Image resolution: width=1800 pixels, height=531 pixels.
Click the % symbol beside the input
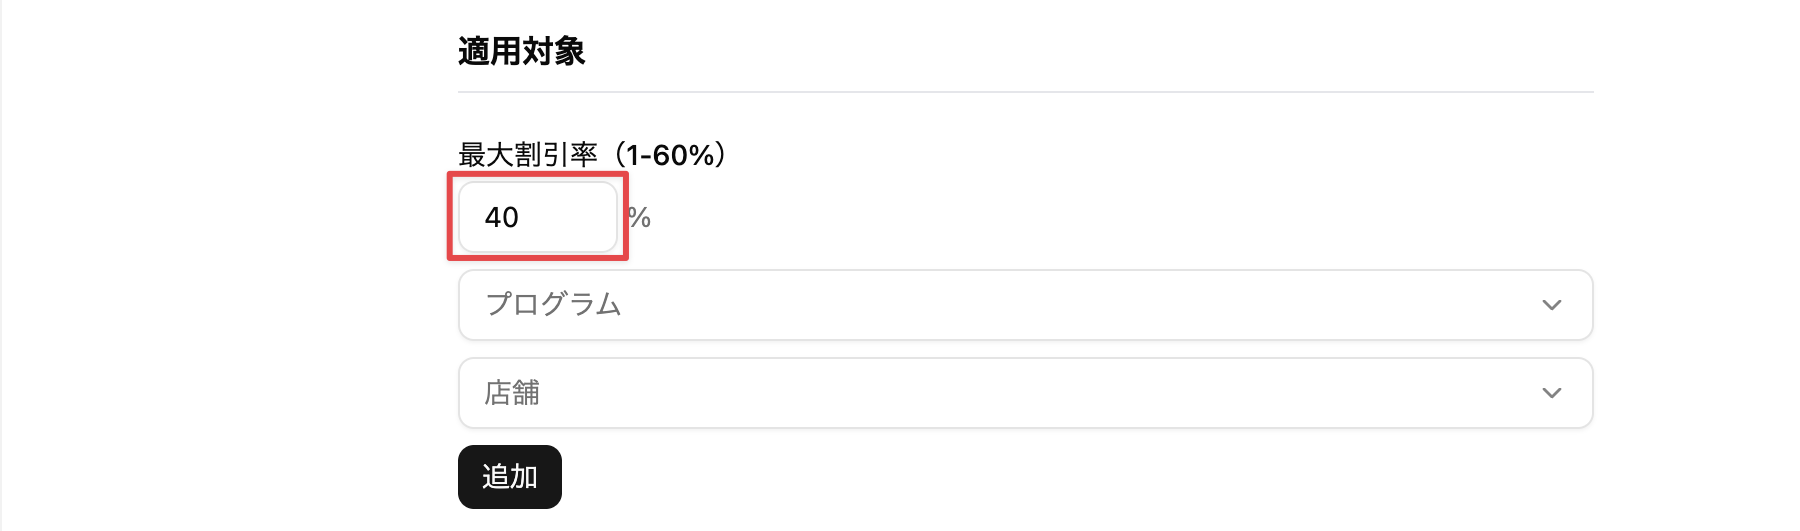click(640, 218)
